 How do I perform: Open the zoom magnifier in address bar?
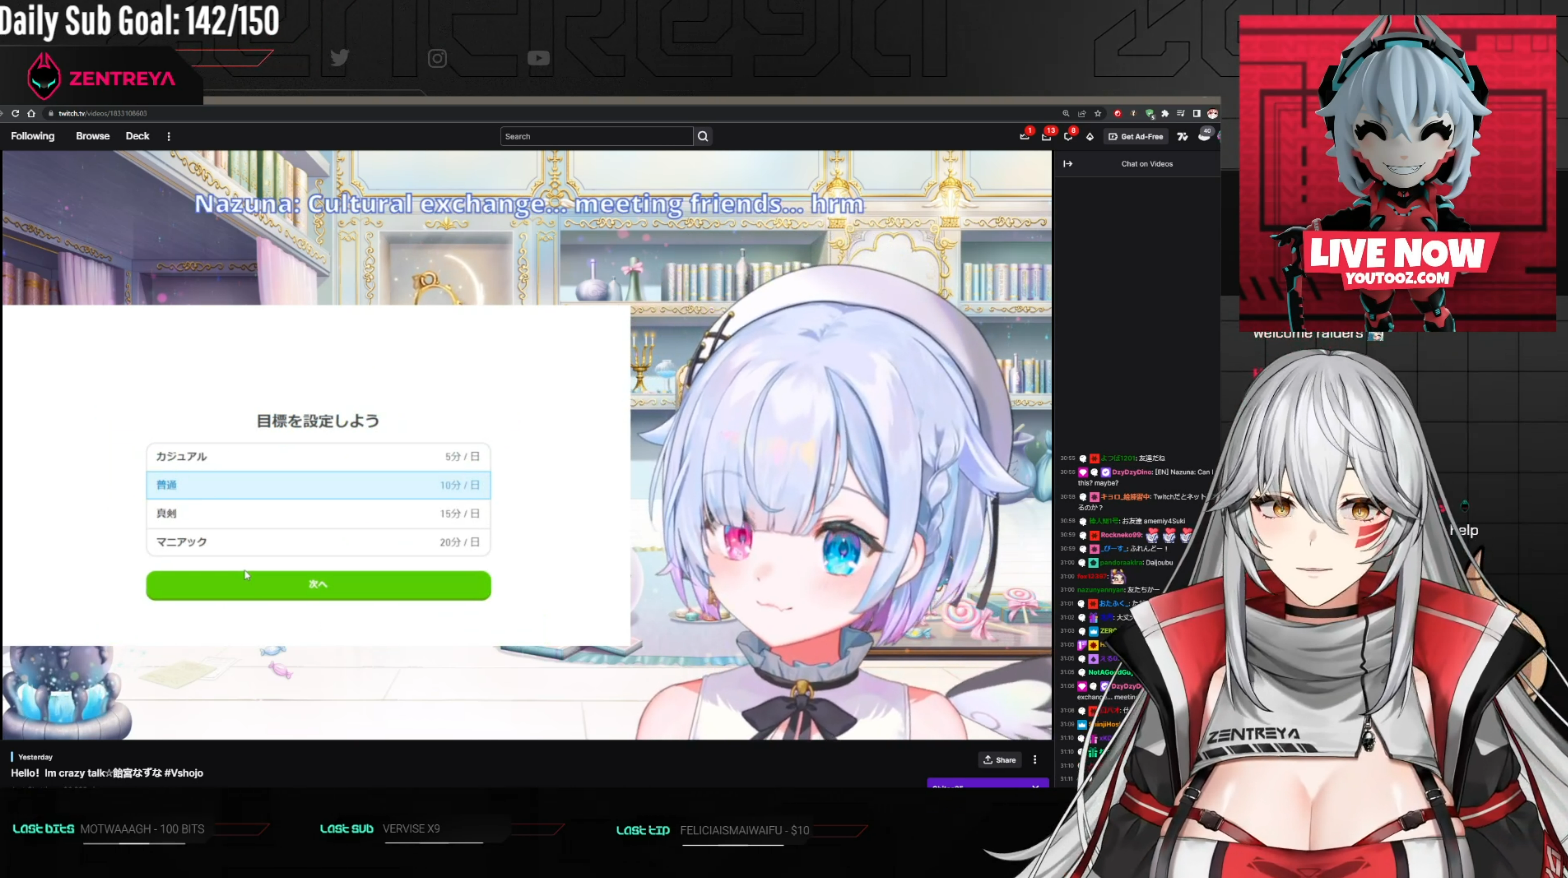(x=1066, y=113)
